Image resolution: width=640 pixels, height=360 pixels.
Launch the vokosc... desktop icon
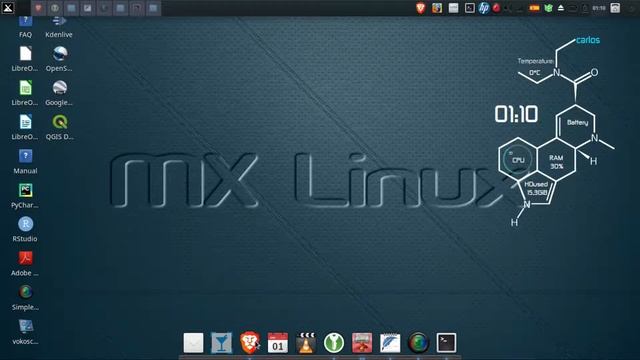tap(25, 332)
